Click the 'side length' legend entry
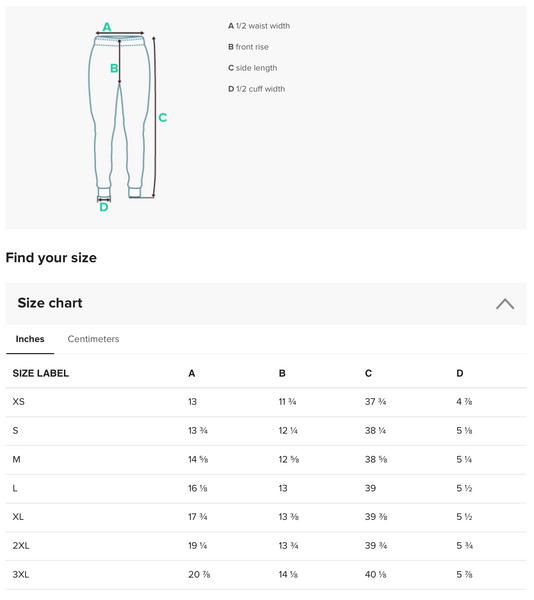Image resolution: width=534 pixels, height=600 pixels. pyautogui.click(x=255, y=68)
